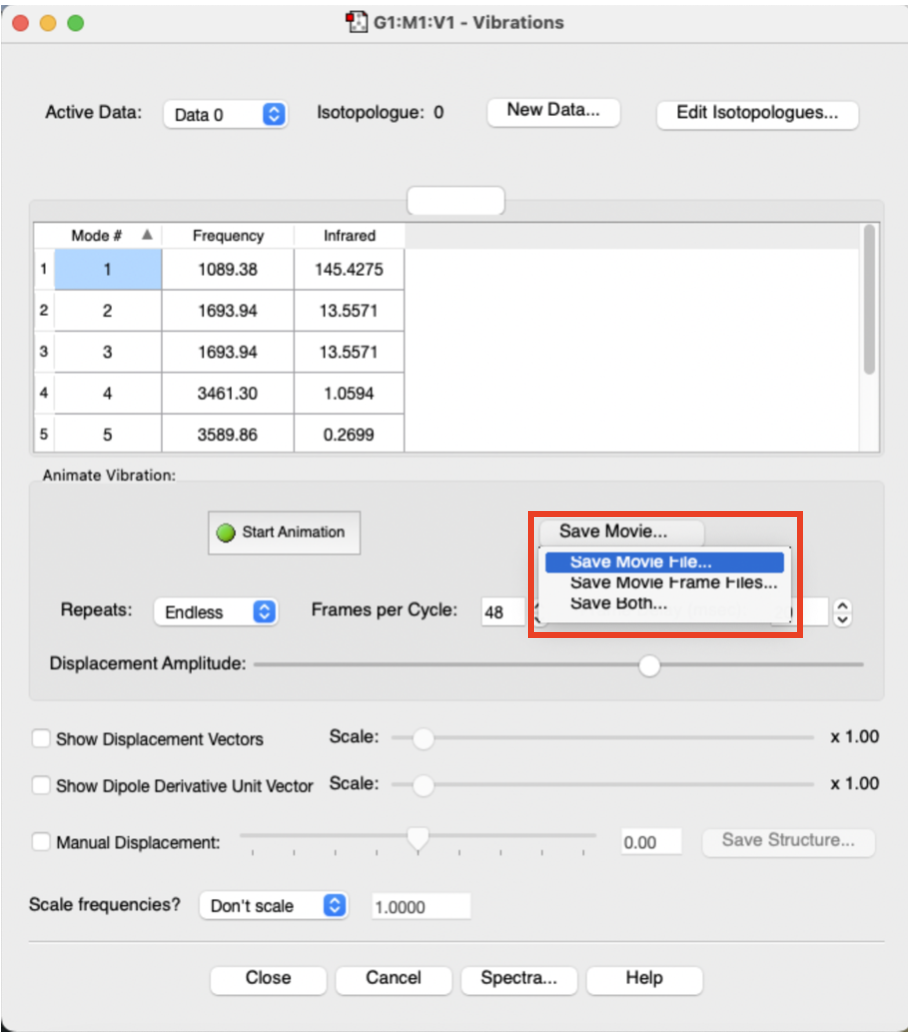Click the Mode # column sort arrow
This screenshot has width=908, height=1034.
click(x=147, y=235)
